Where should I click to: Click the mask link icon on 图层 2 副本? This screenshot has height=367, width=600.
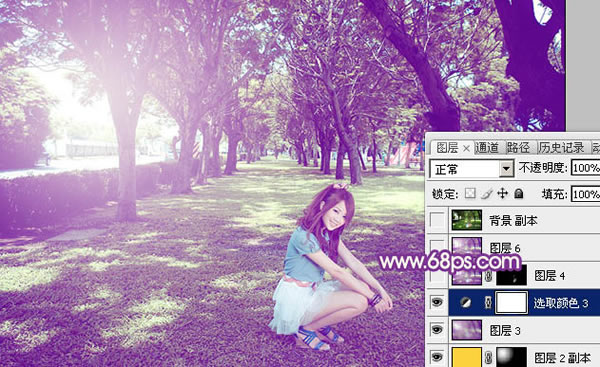coord(488,358)
